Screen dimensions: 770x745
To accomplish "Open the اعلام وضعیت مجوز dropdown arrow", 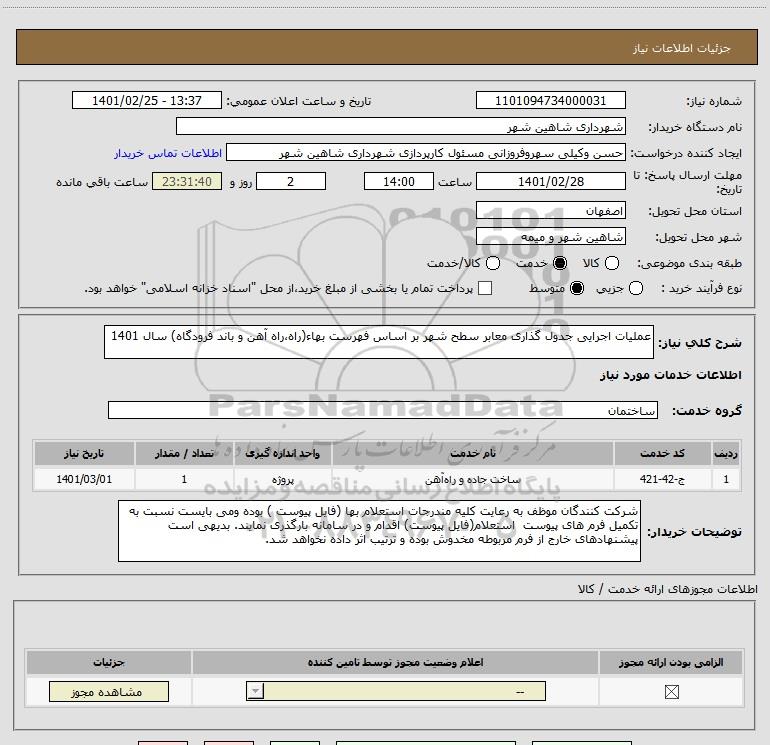I will pos(255,691).
